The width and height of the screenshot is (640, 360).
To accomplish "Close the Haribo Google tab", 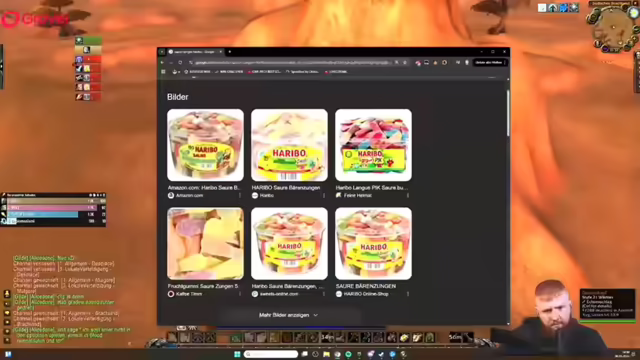I will (220, 52).
